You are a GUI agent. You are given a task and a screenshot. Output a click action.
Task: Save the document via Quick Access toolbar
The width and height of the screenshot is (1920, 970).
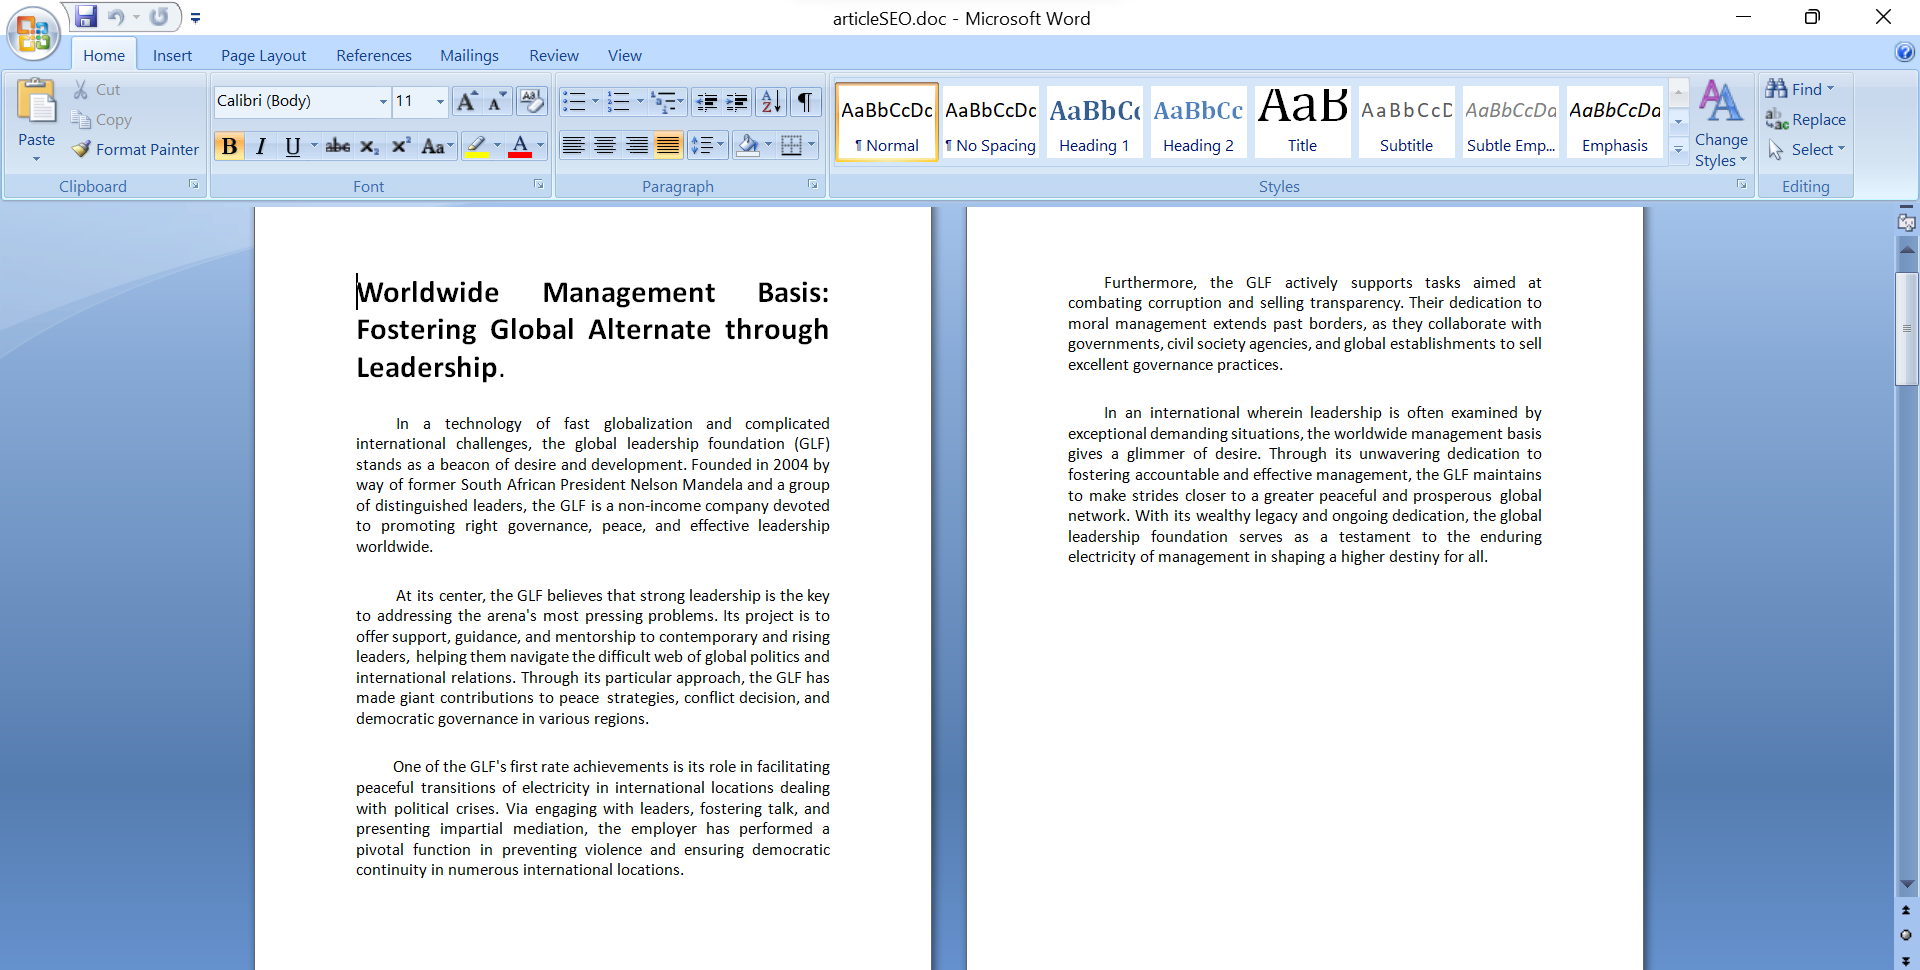[86, 17]
